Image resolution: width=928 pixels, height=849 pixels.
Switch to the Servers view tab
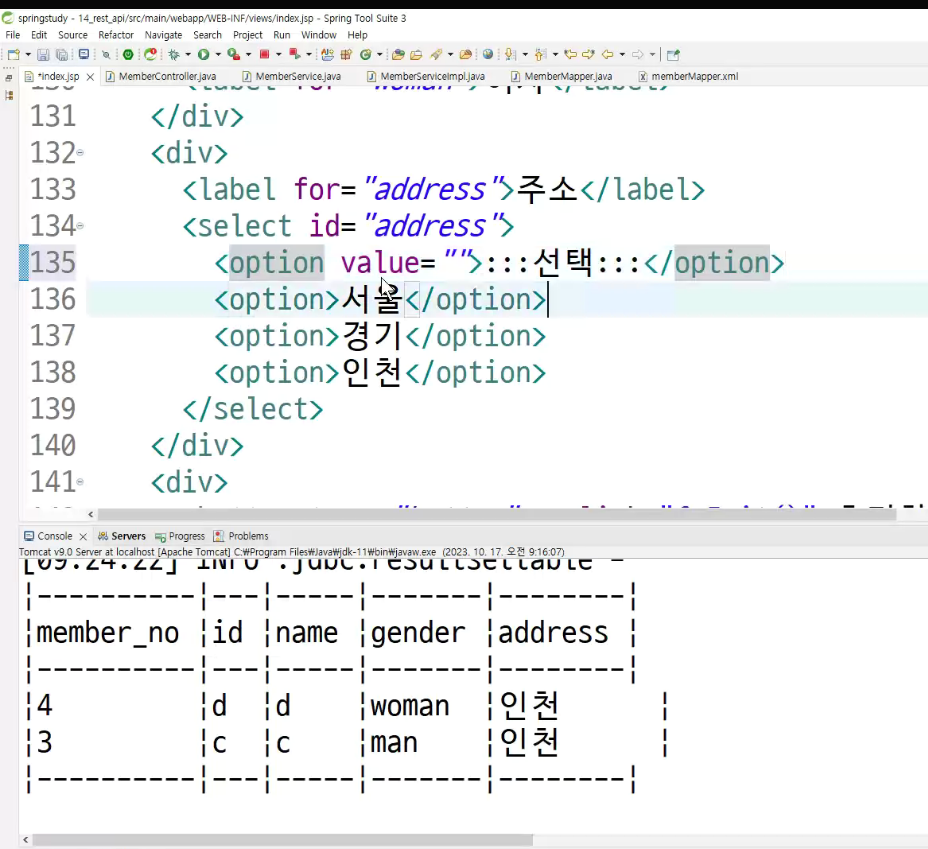(x=122, y=536)
